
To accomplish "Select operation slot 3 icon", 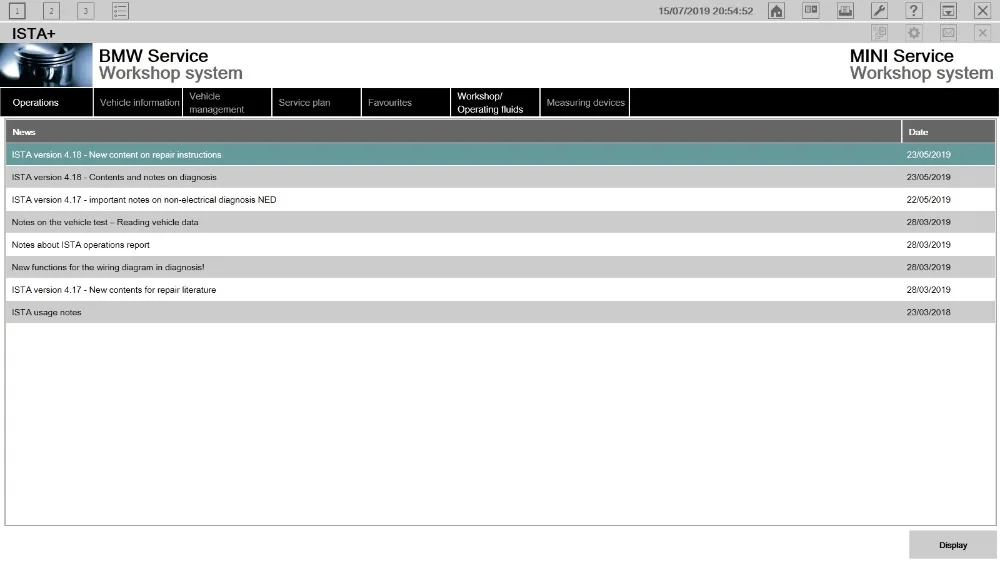I will pos(85,11).
